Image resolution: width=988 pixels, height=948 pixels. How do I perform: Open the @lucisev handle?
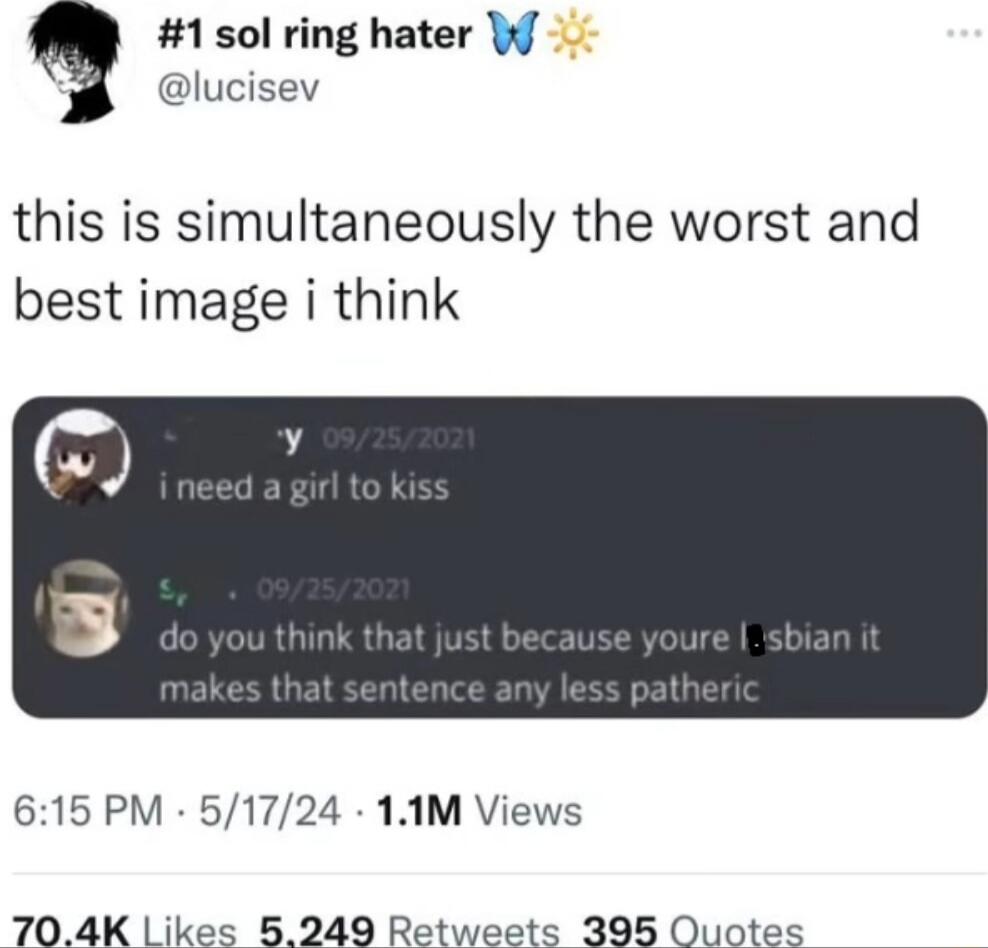(x=240, y=90)
